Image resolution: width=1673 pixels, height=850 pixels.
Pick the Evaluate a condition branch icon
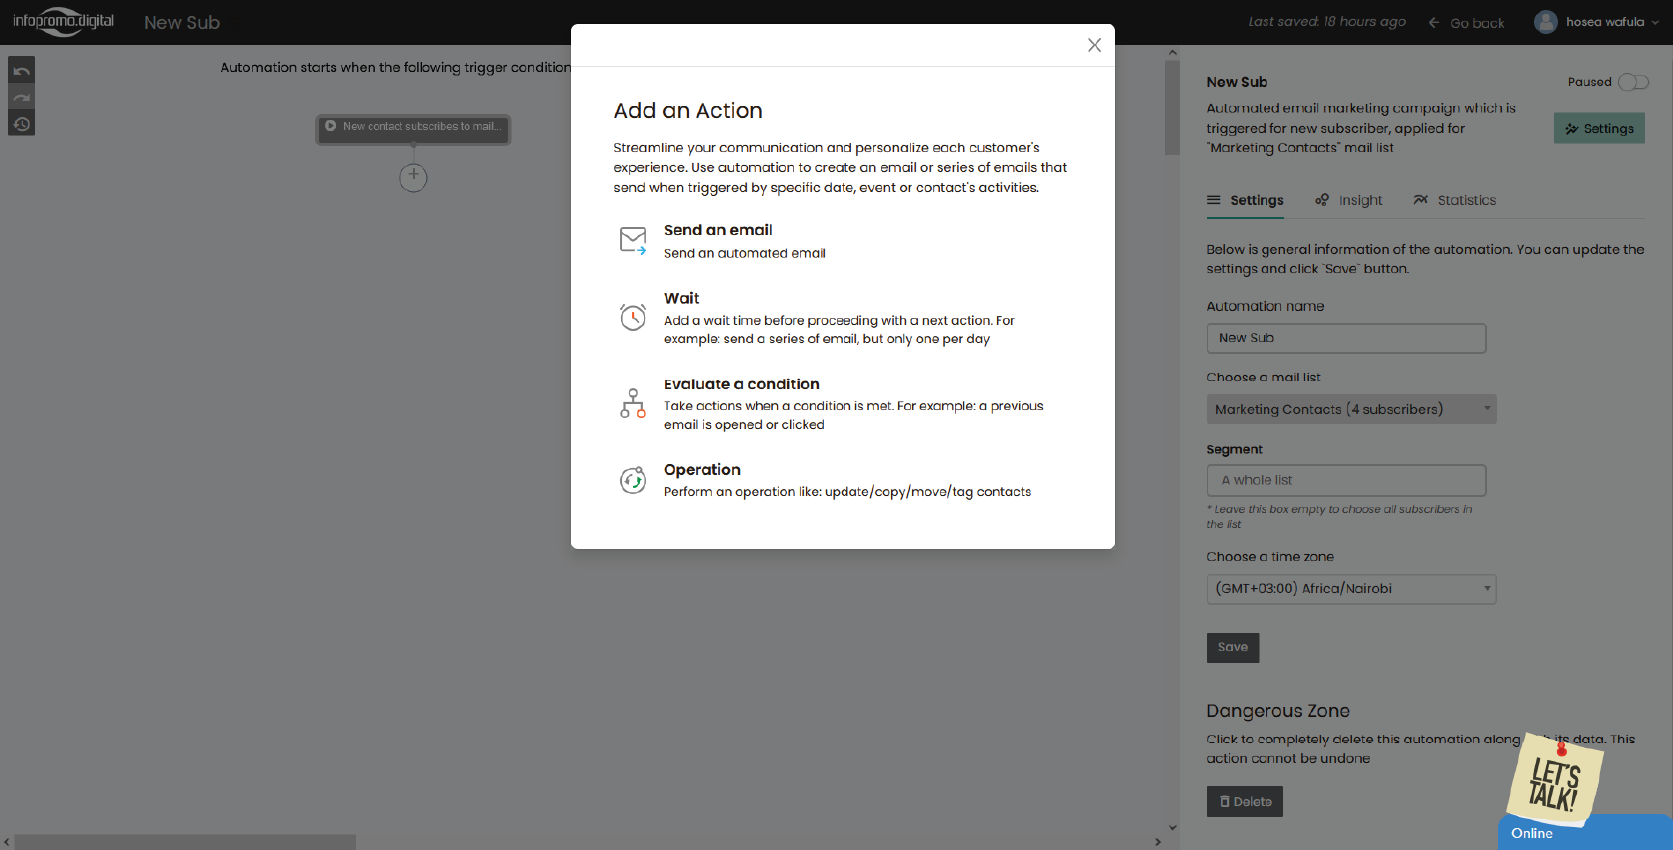(x=633, y=403)
